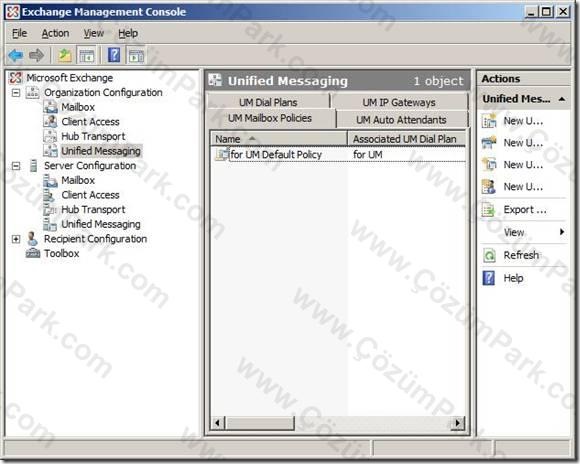Viewport: 580px width, 464px height.
Task: Click horizontal scrollbar right arrow
Action: point(458,423)
